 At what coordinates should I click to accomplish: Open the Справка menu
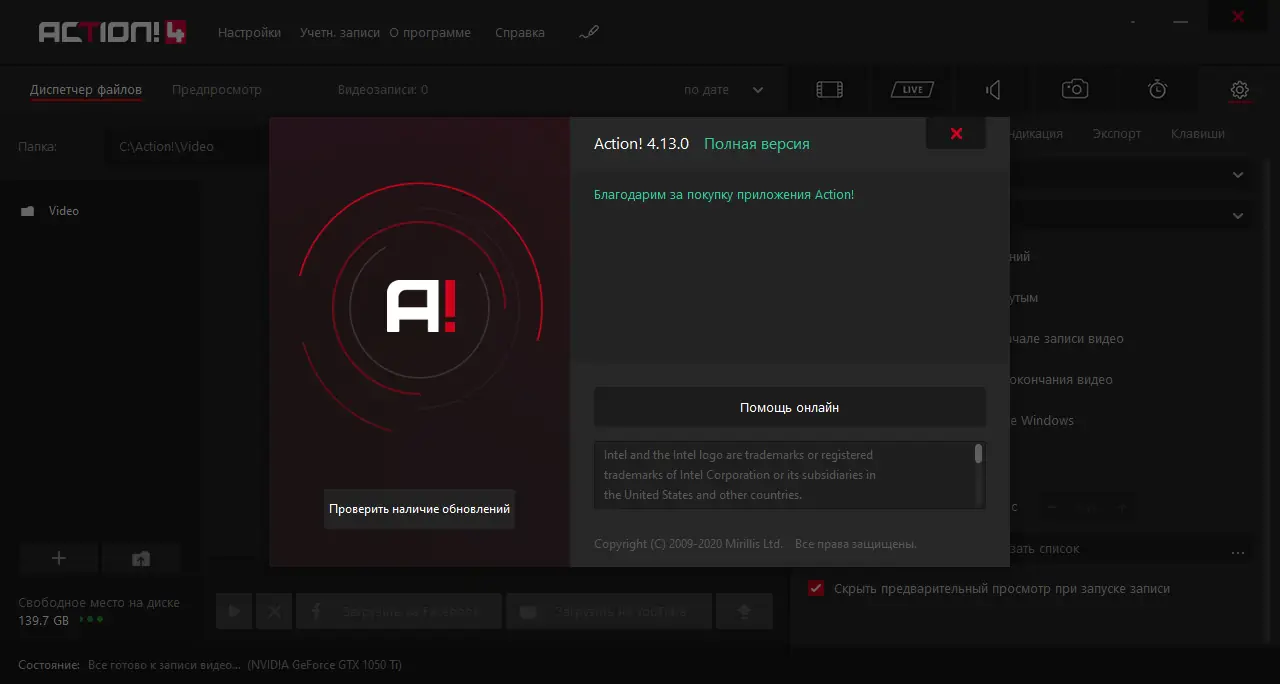click(x=520, y=33)
